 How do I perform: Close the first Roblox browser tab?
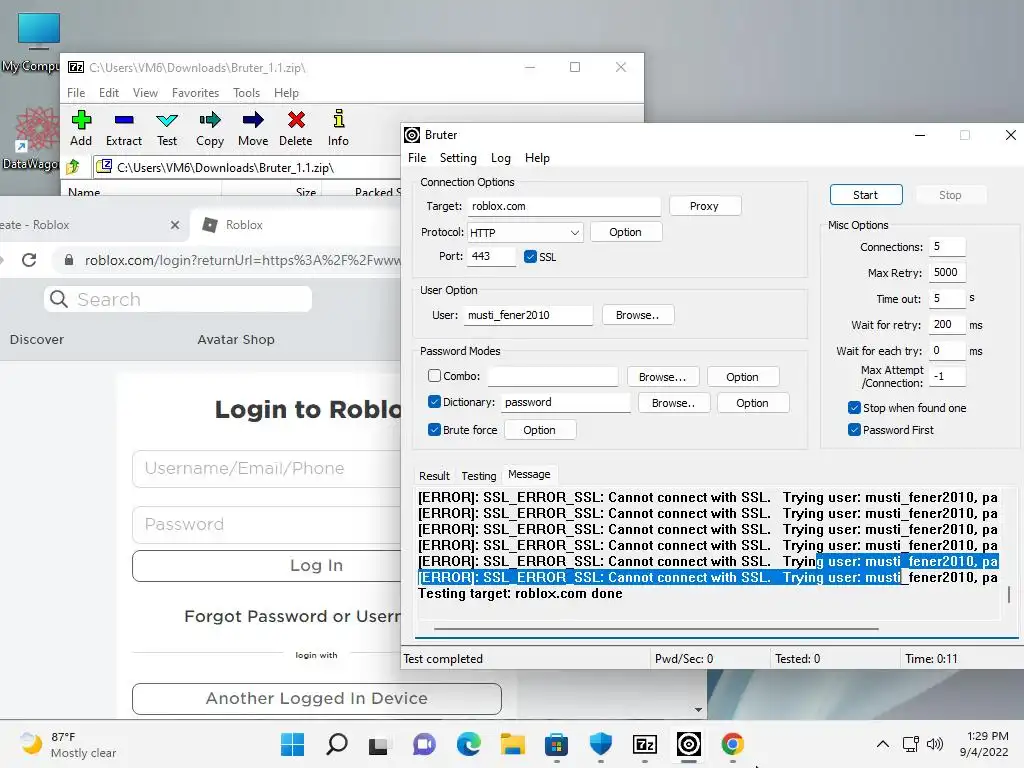[x=174, y=225]
